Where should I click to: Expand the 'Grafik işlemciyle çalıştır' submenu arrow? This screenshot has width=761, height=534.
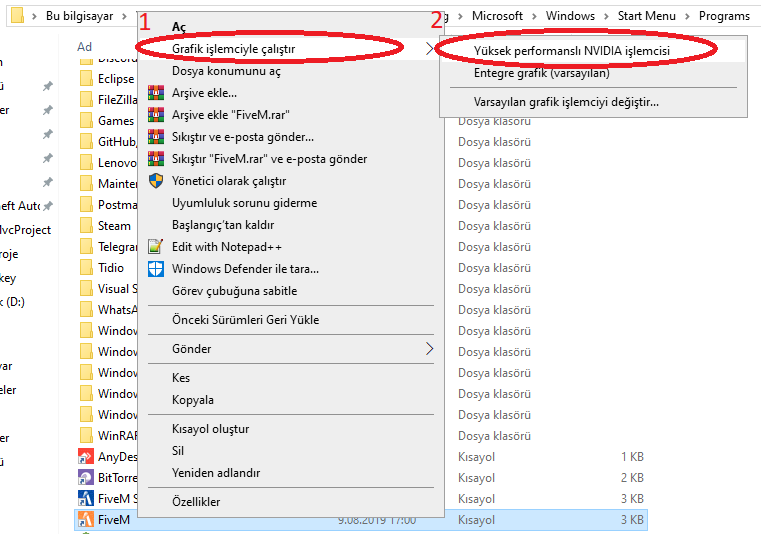(x=430, y=49)
